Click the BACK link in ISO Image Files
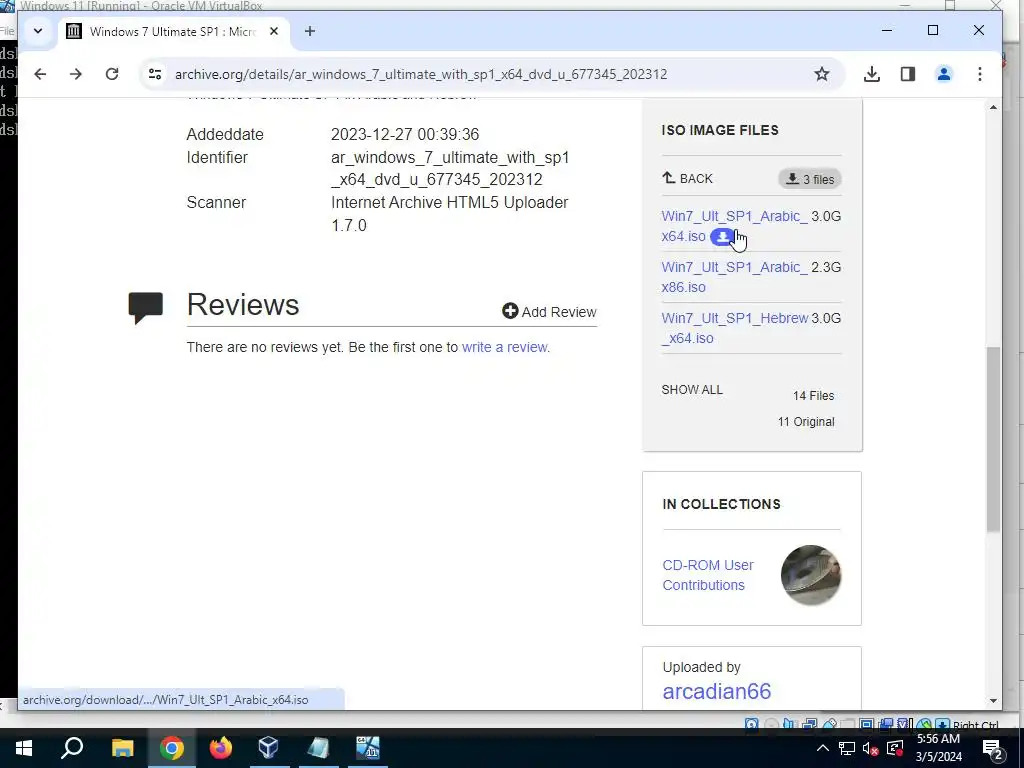The width and height of the screenshot is (1024, 768). pyautogui.click(x=688, y=178)
